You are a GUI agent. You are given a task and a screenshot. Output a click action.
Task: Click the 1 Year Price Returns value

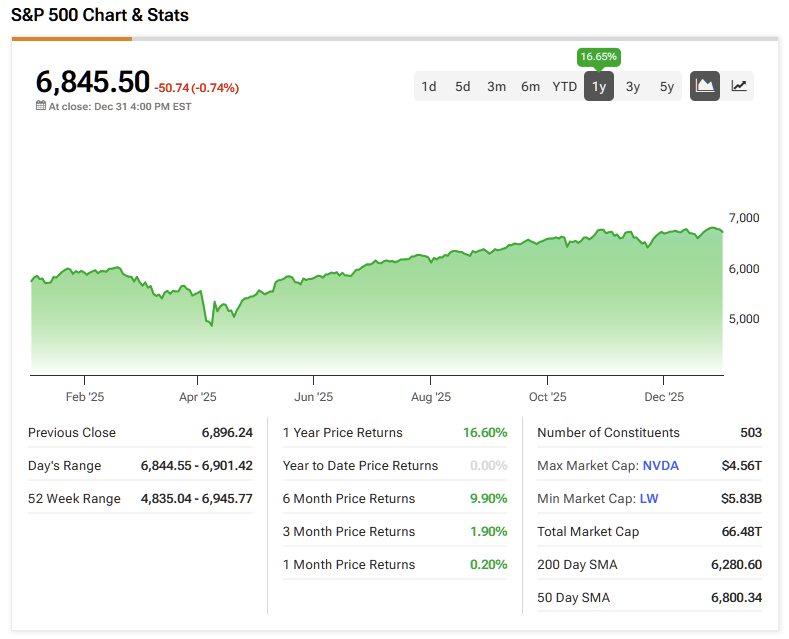(484, 433)
